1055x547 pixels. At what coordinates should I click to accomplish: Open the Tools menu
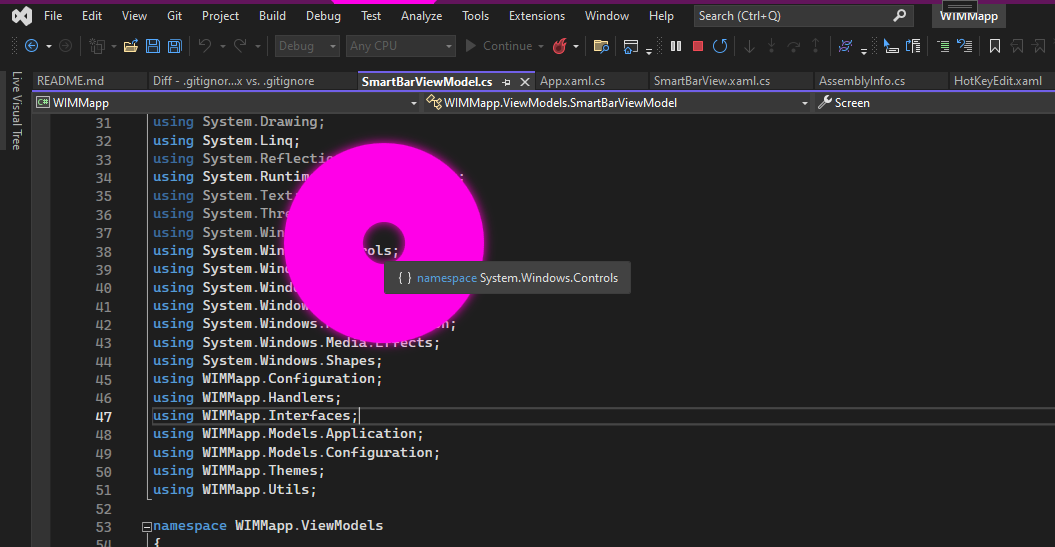pos(475,15)
